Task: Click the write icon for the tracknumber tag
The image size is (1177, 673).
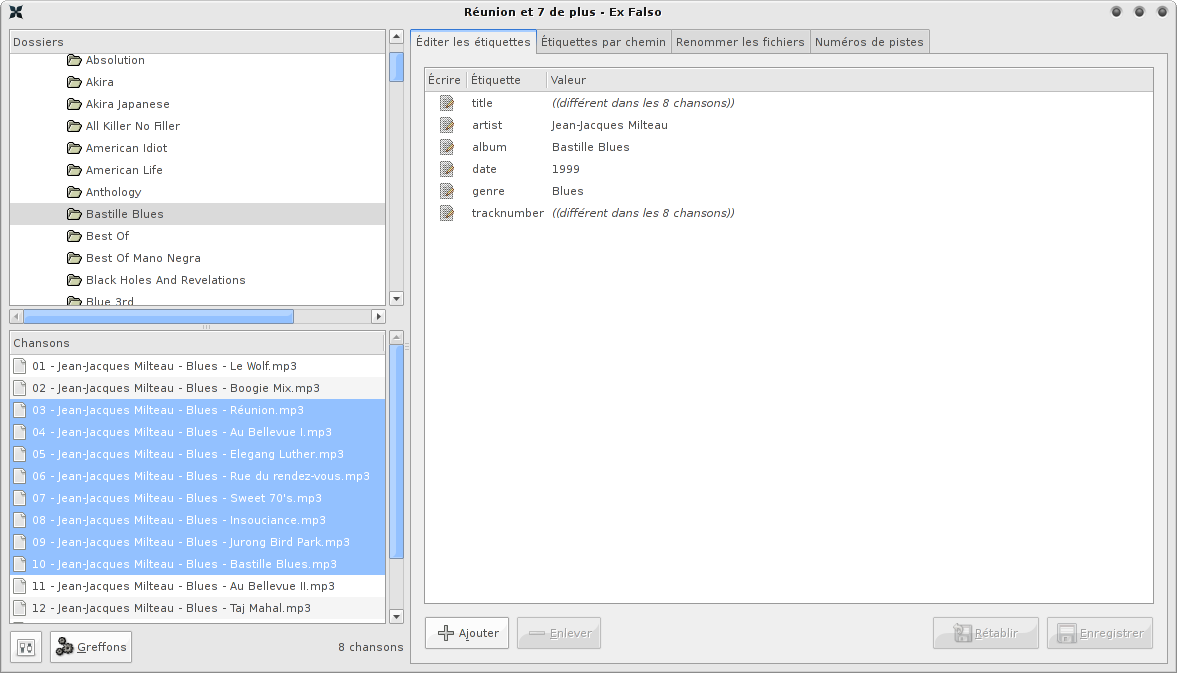Action: [x=447, y=213]
